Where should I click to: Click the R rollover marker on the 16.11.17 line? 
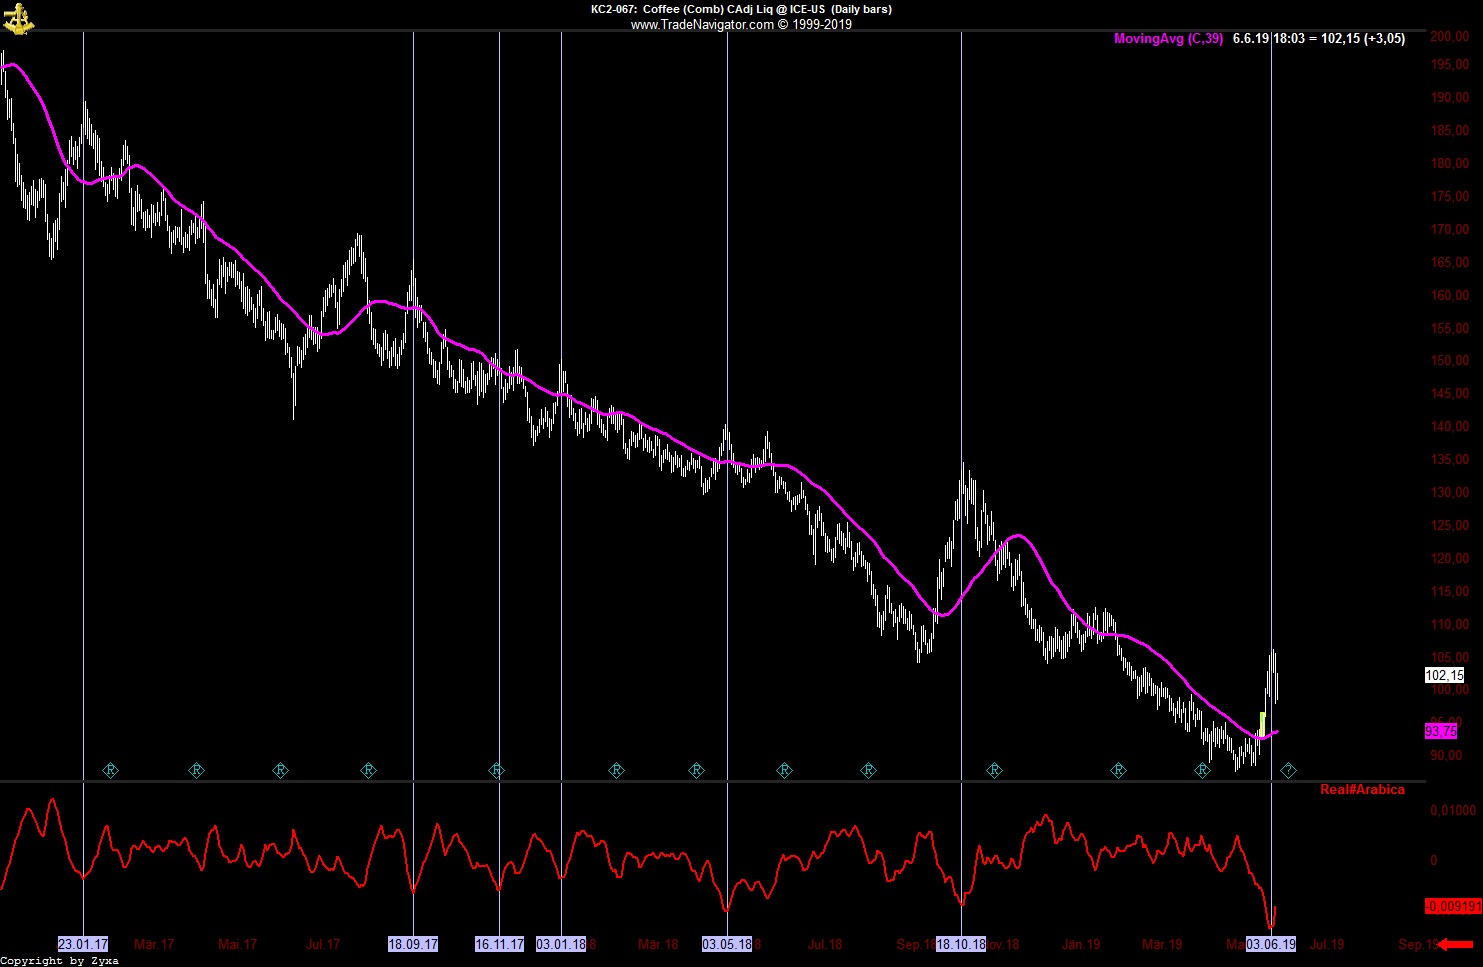click(497, 770)
